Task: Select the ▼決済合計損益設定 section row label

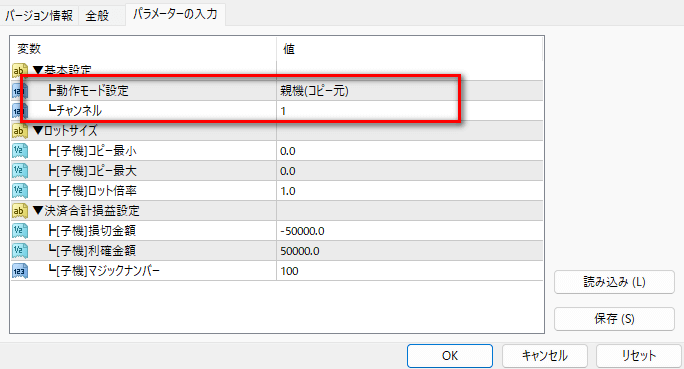Action: coord(86,211)
